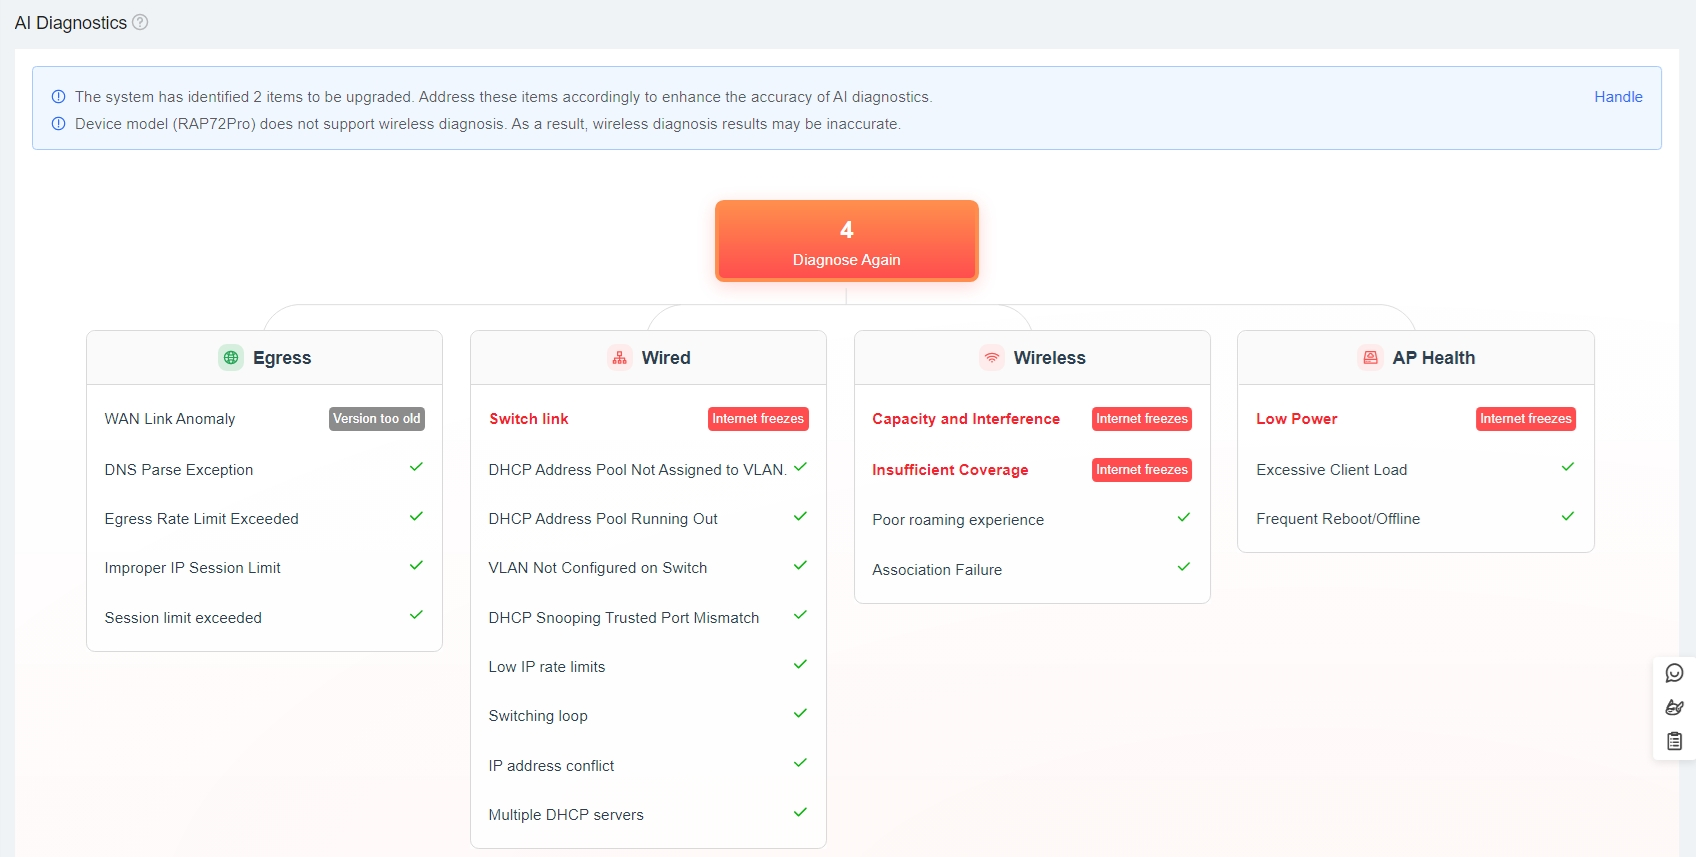Click the Wireless Wi-Fi signal icon

[x=992, y=357]
